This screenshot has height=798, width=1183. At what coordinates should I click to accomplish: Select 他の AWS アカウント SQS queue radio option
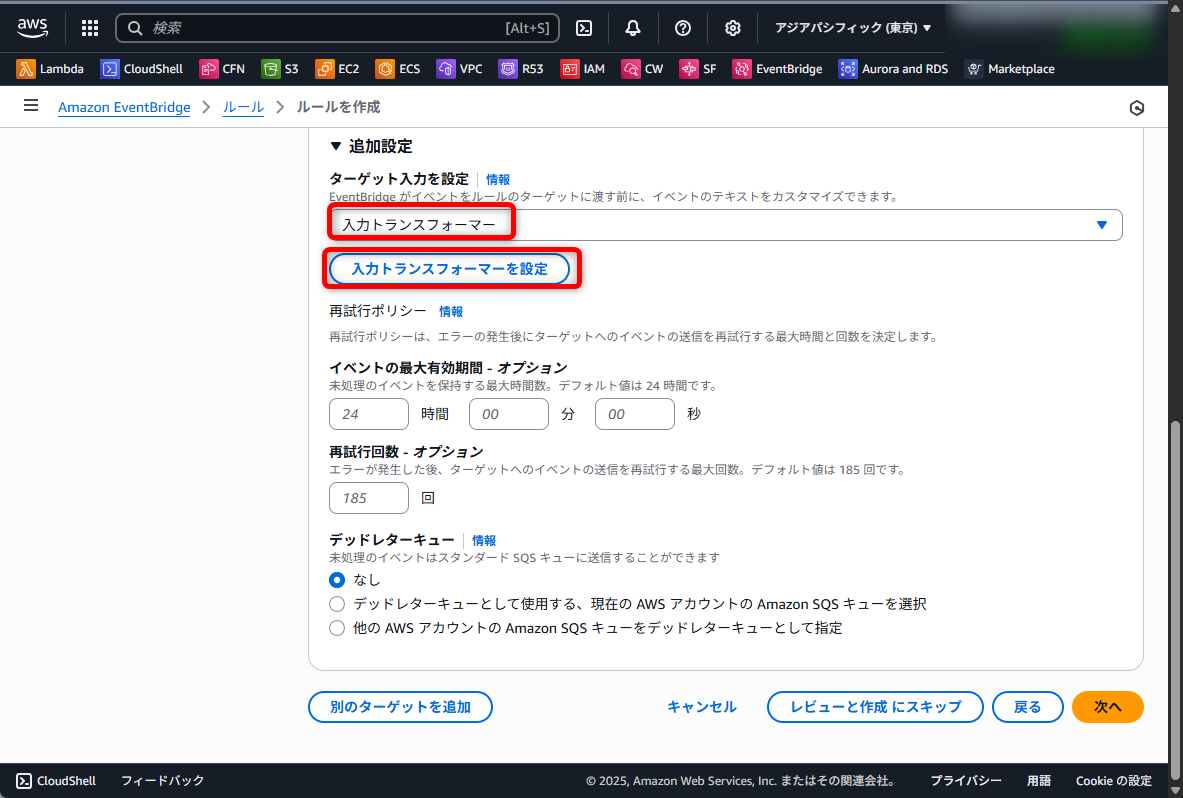[x=337, y=628]
